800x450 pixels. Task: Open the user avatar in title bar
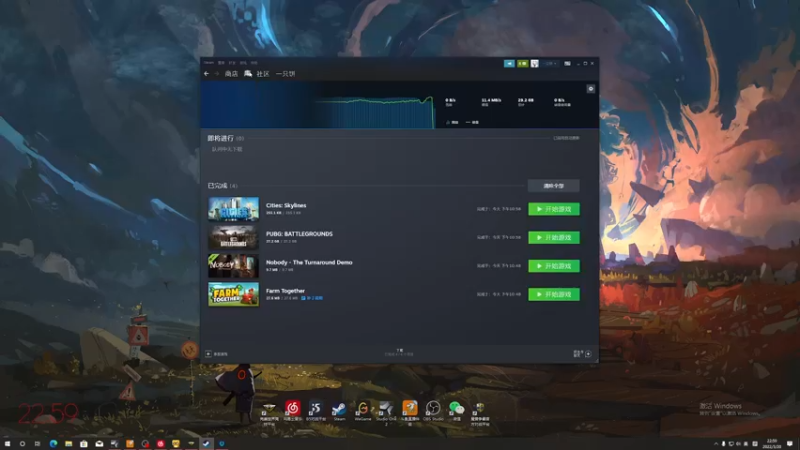pyautogui.click(x=534, y=63)
